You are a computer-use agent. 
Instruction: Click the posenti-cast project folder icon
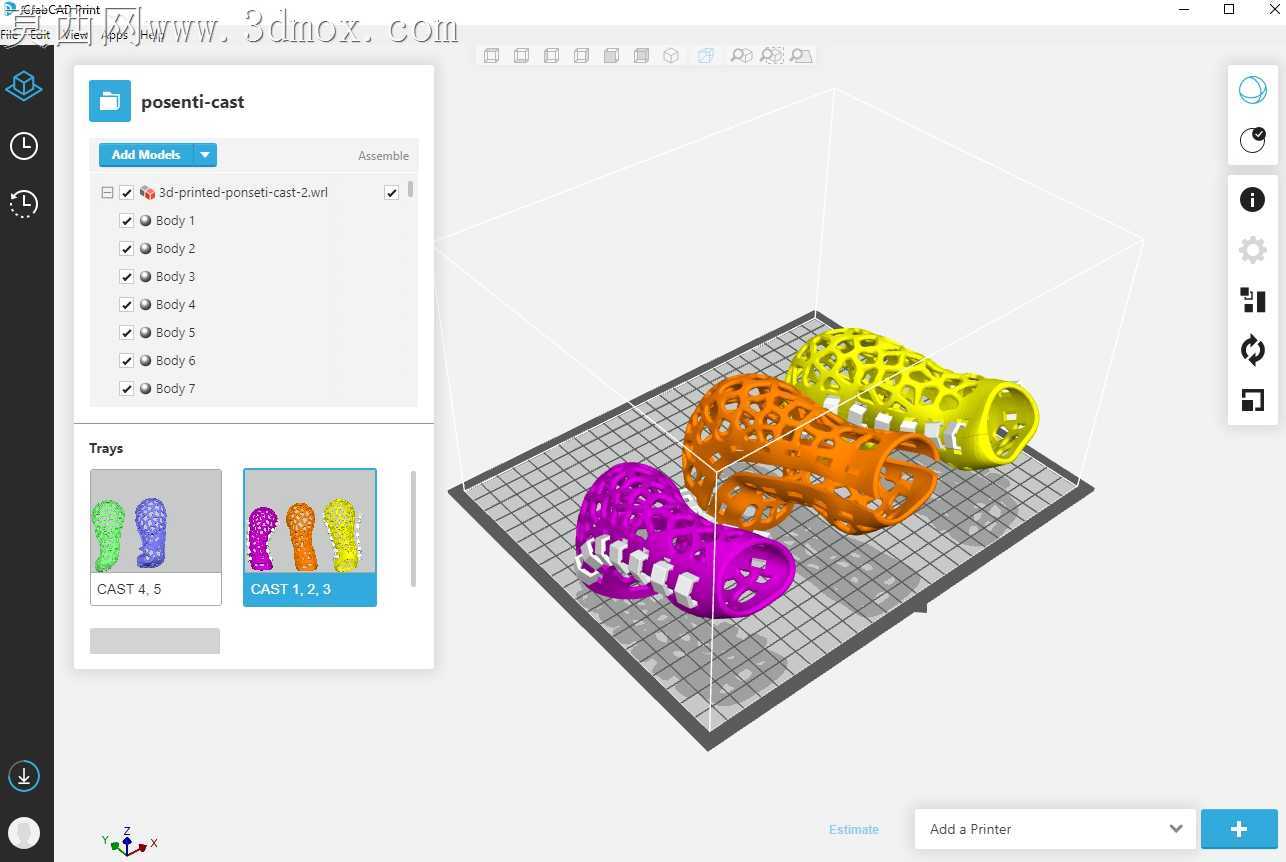pyautogui.click(x=110, y=101)
